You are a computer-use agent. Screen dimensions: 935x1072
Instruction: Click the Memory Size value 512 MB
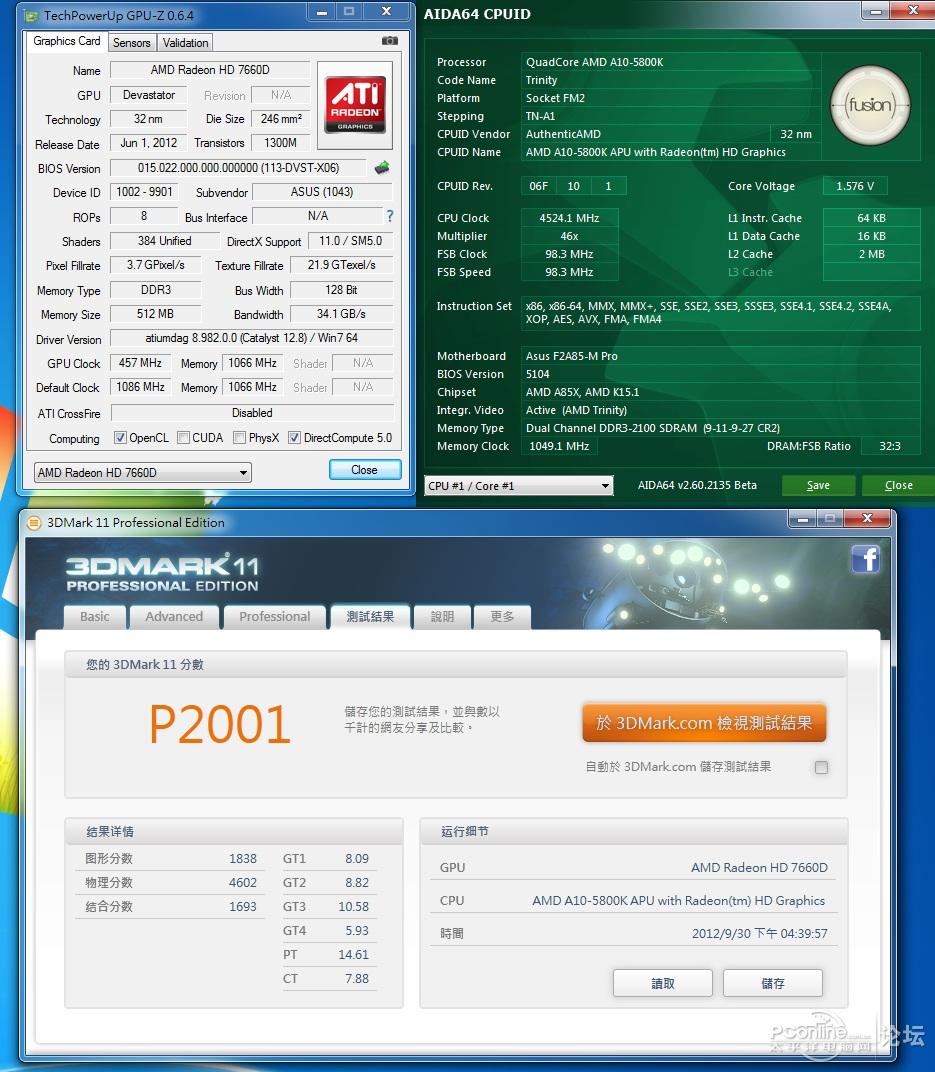[x=155, y=314]
